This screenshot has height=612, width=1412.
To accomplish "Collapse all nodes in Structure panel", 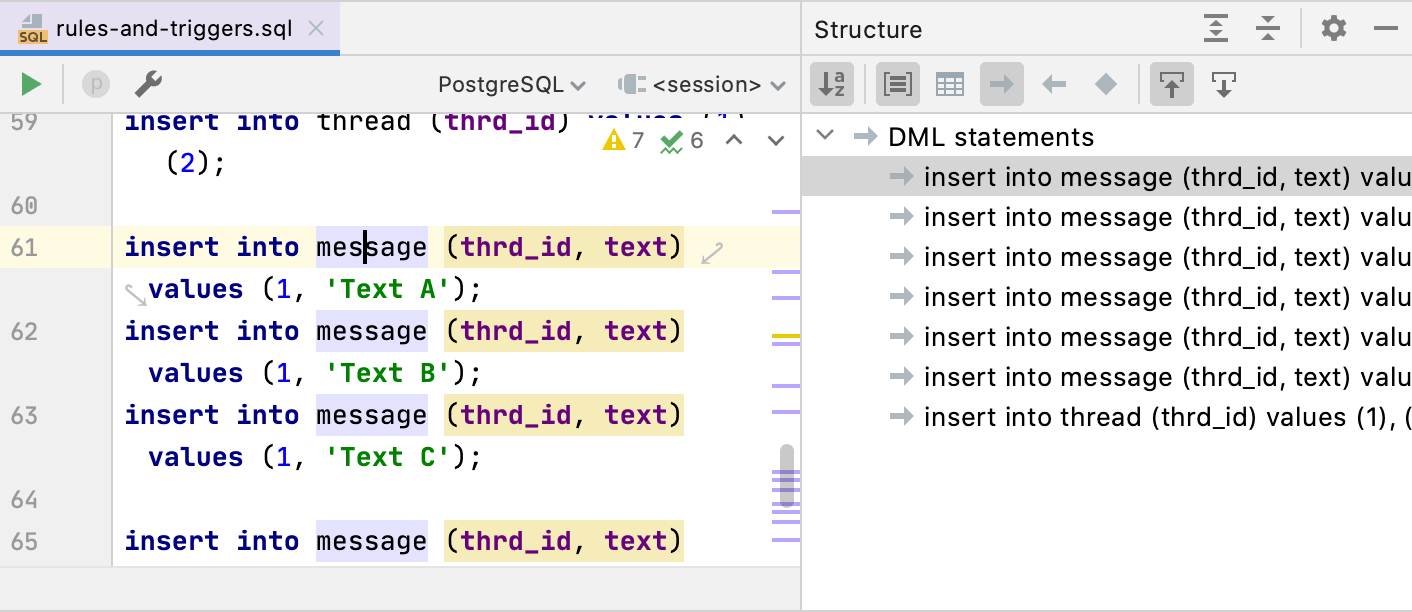I will [1268, 29].
